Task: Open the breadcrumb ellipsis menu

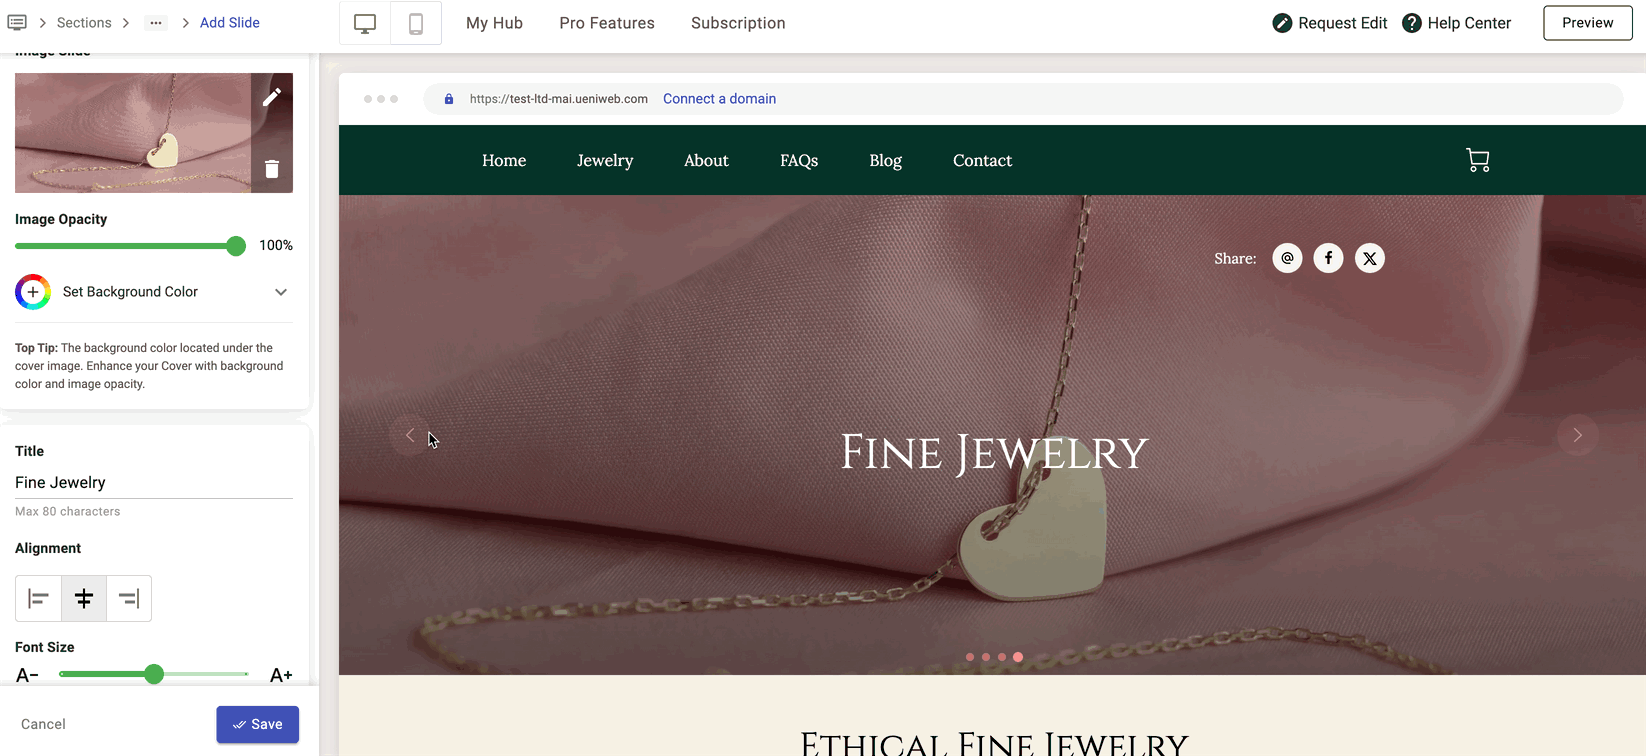Action: coord(156,23)
